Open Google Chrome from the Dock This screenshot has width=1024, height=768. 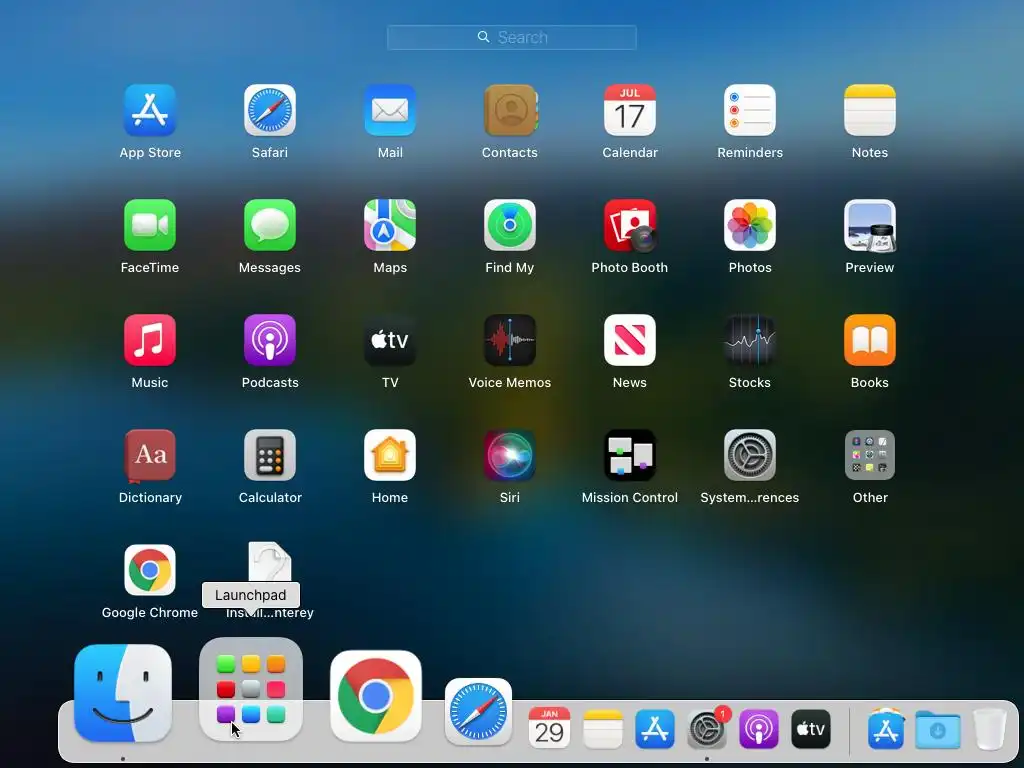point(376,696)
